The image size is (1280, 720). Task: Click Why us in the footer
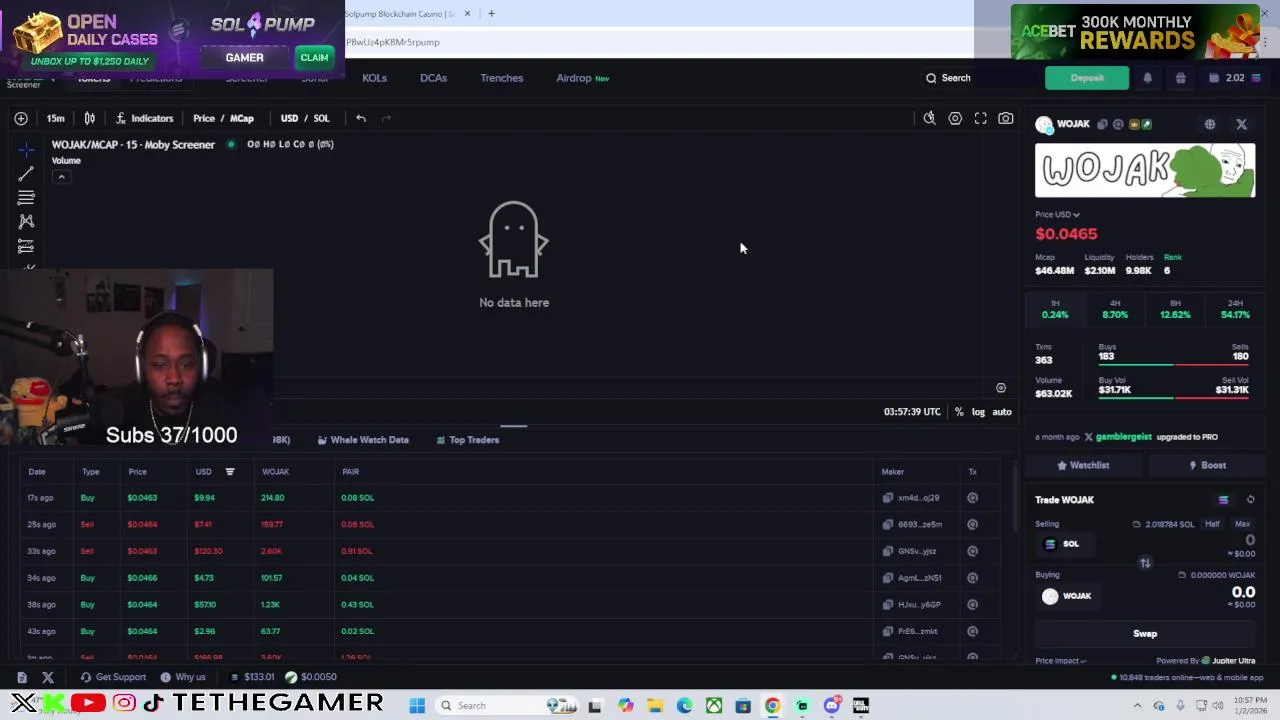pyautogui.click(x=183, y=677)
